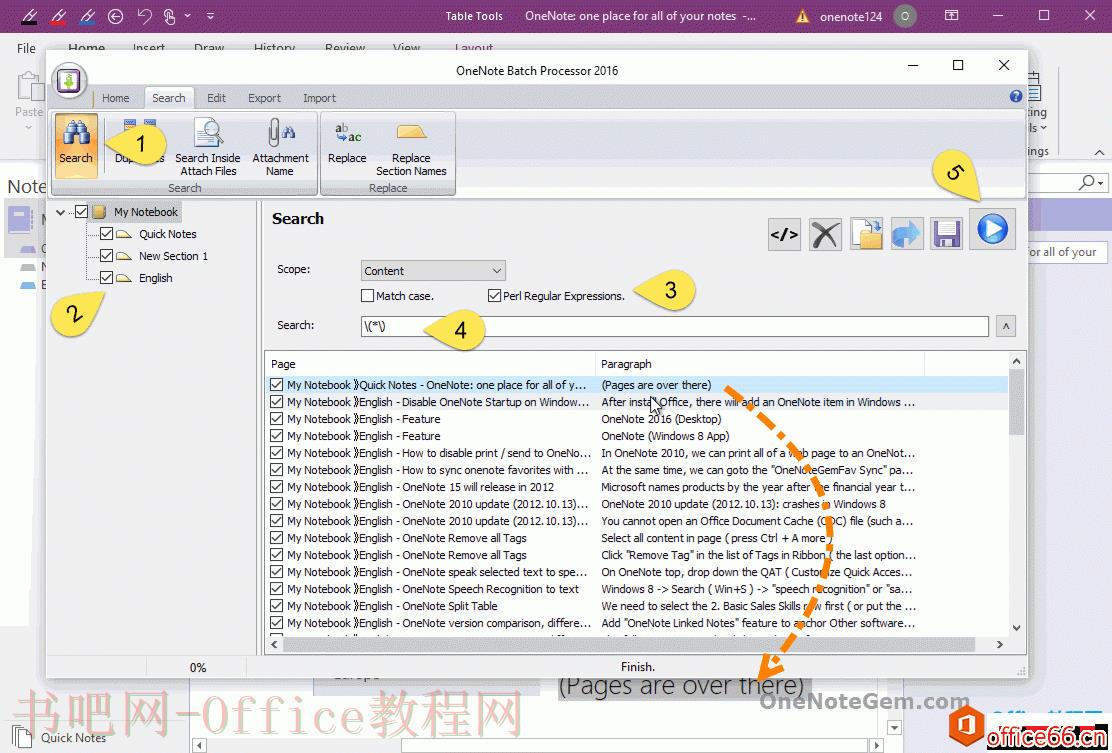The width and height of the screenshot is (1112, 753).
Task: Switch to the Edit tab
Action: [216, 98]
